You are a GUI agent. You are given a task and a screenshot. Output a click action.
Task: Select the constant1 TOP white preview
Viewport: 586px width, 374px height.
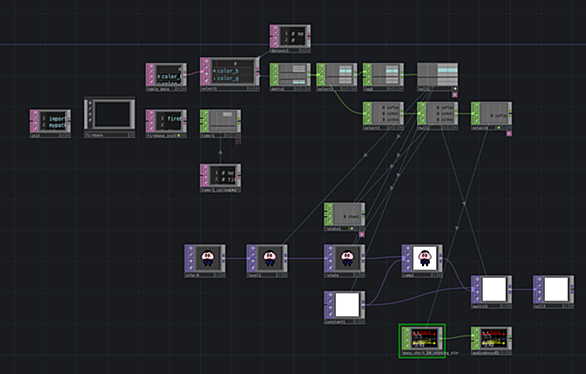point(347,305)
